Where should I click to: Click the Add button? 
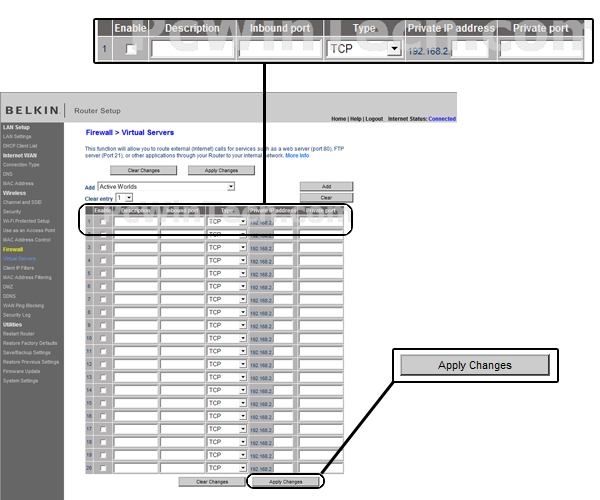[326, 187]
